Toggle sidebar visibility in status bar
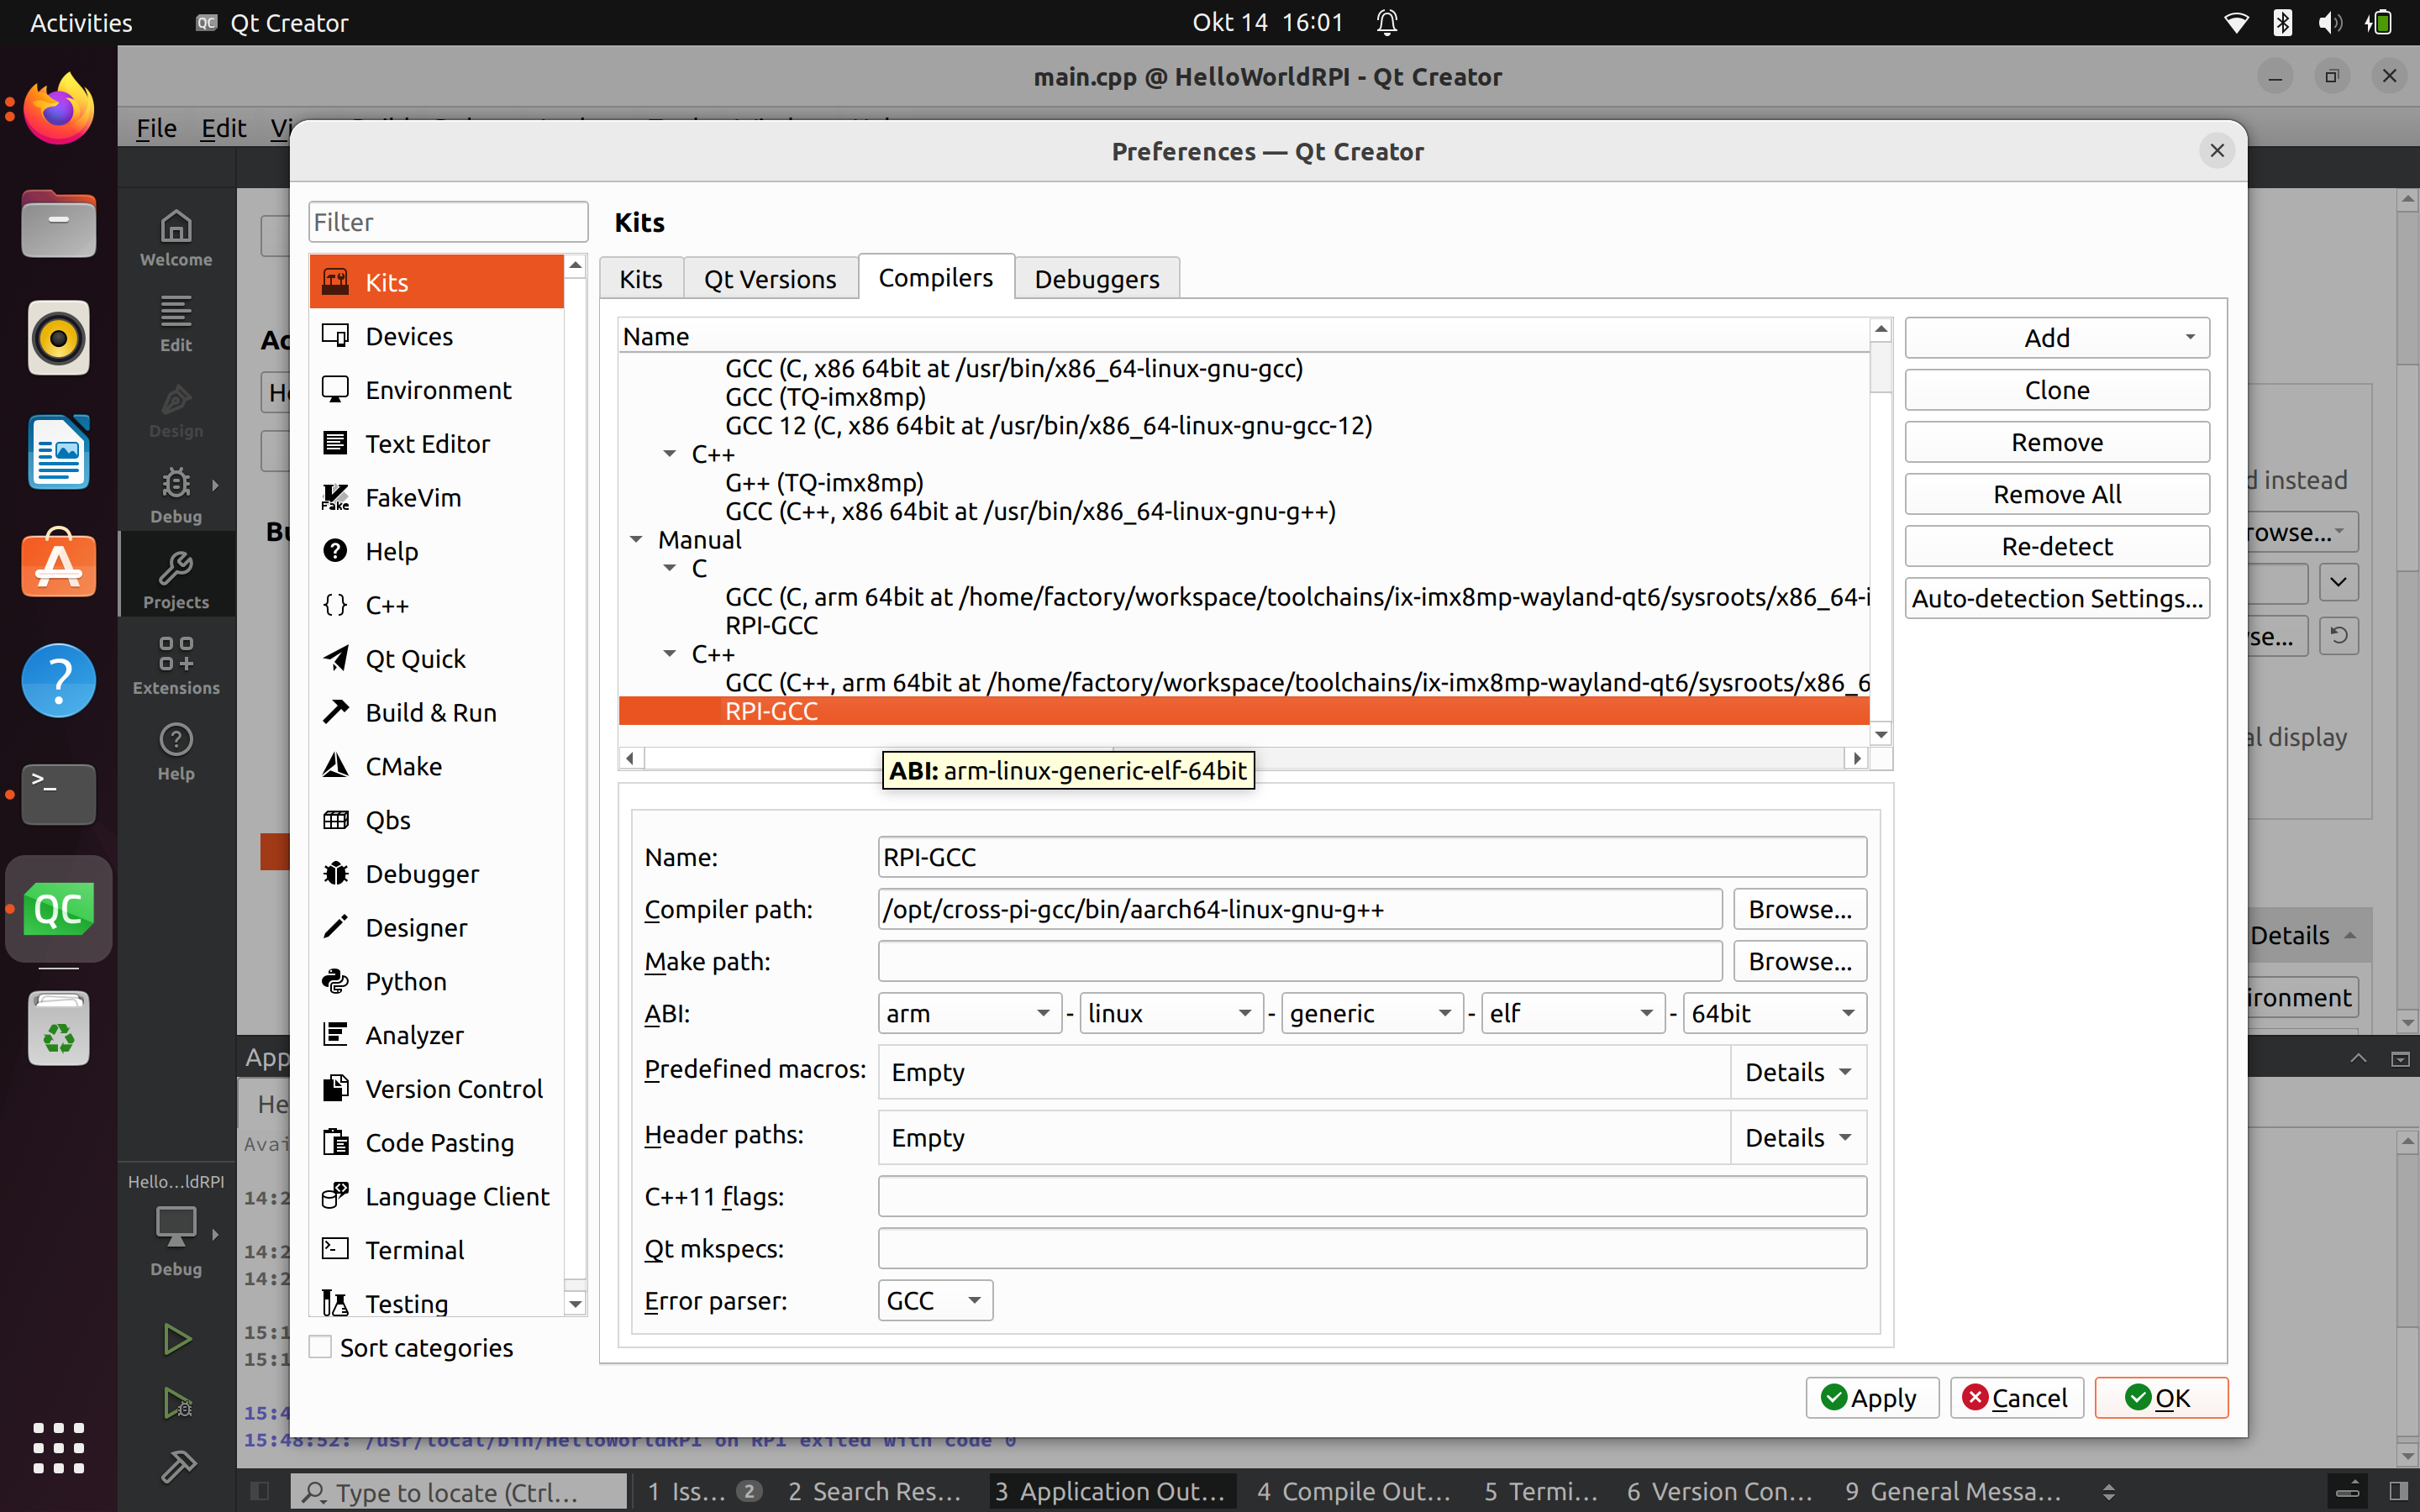The height and width of the screenshot is (1512, 2420). click(x=260, y=1491)
